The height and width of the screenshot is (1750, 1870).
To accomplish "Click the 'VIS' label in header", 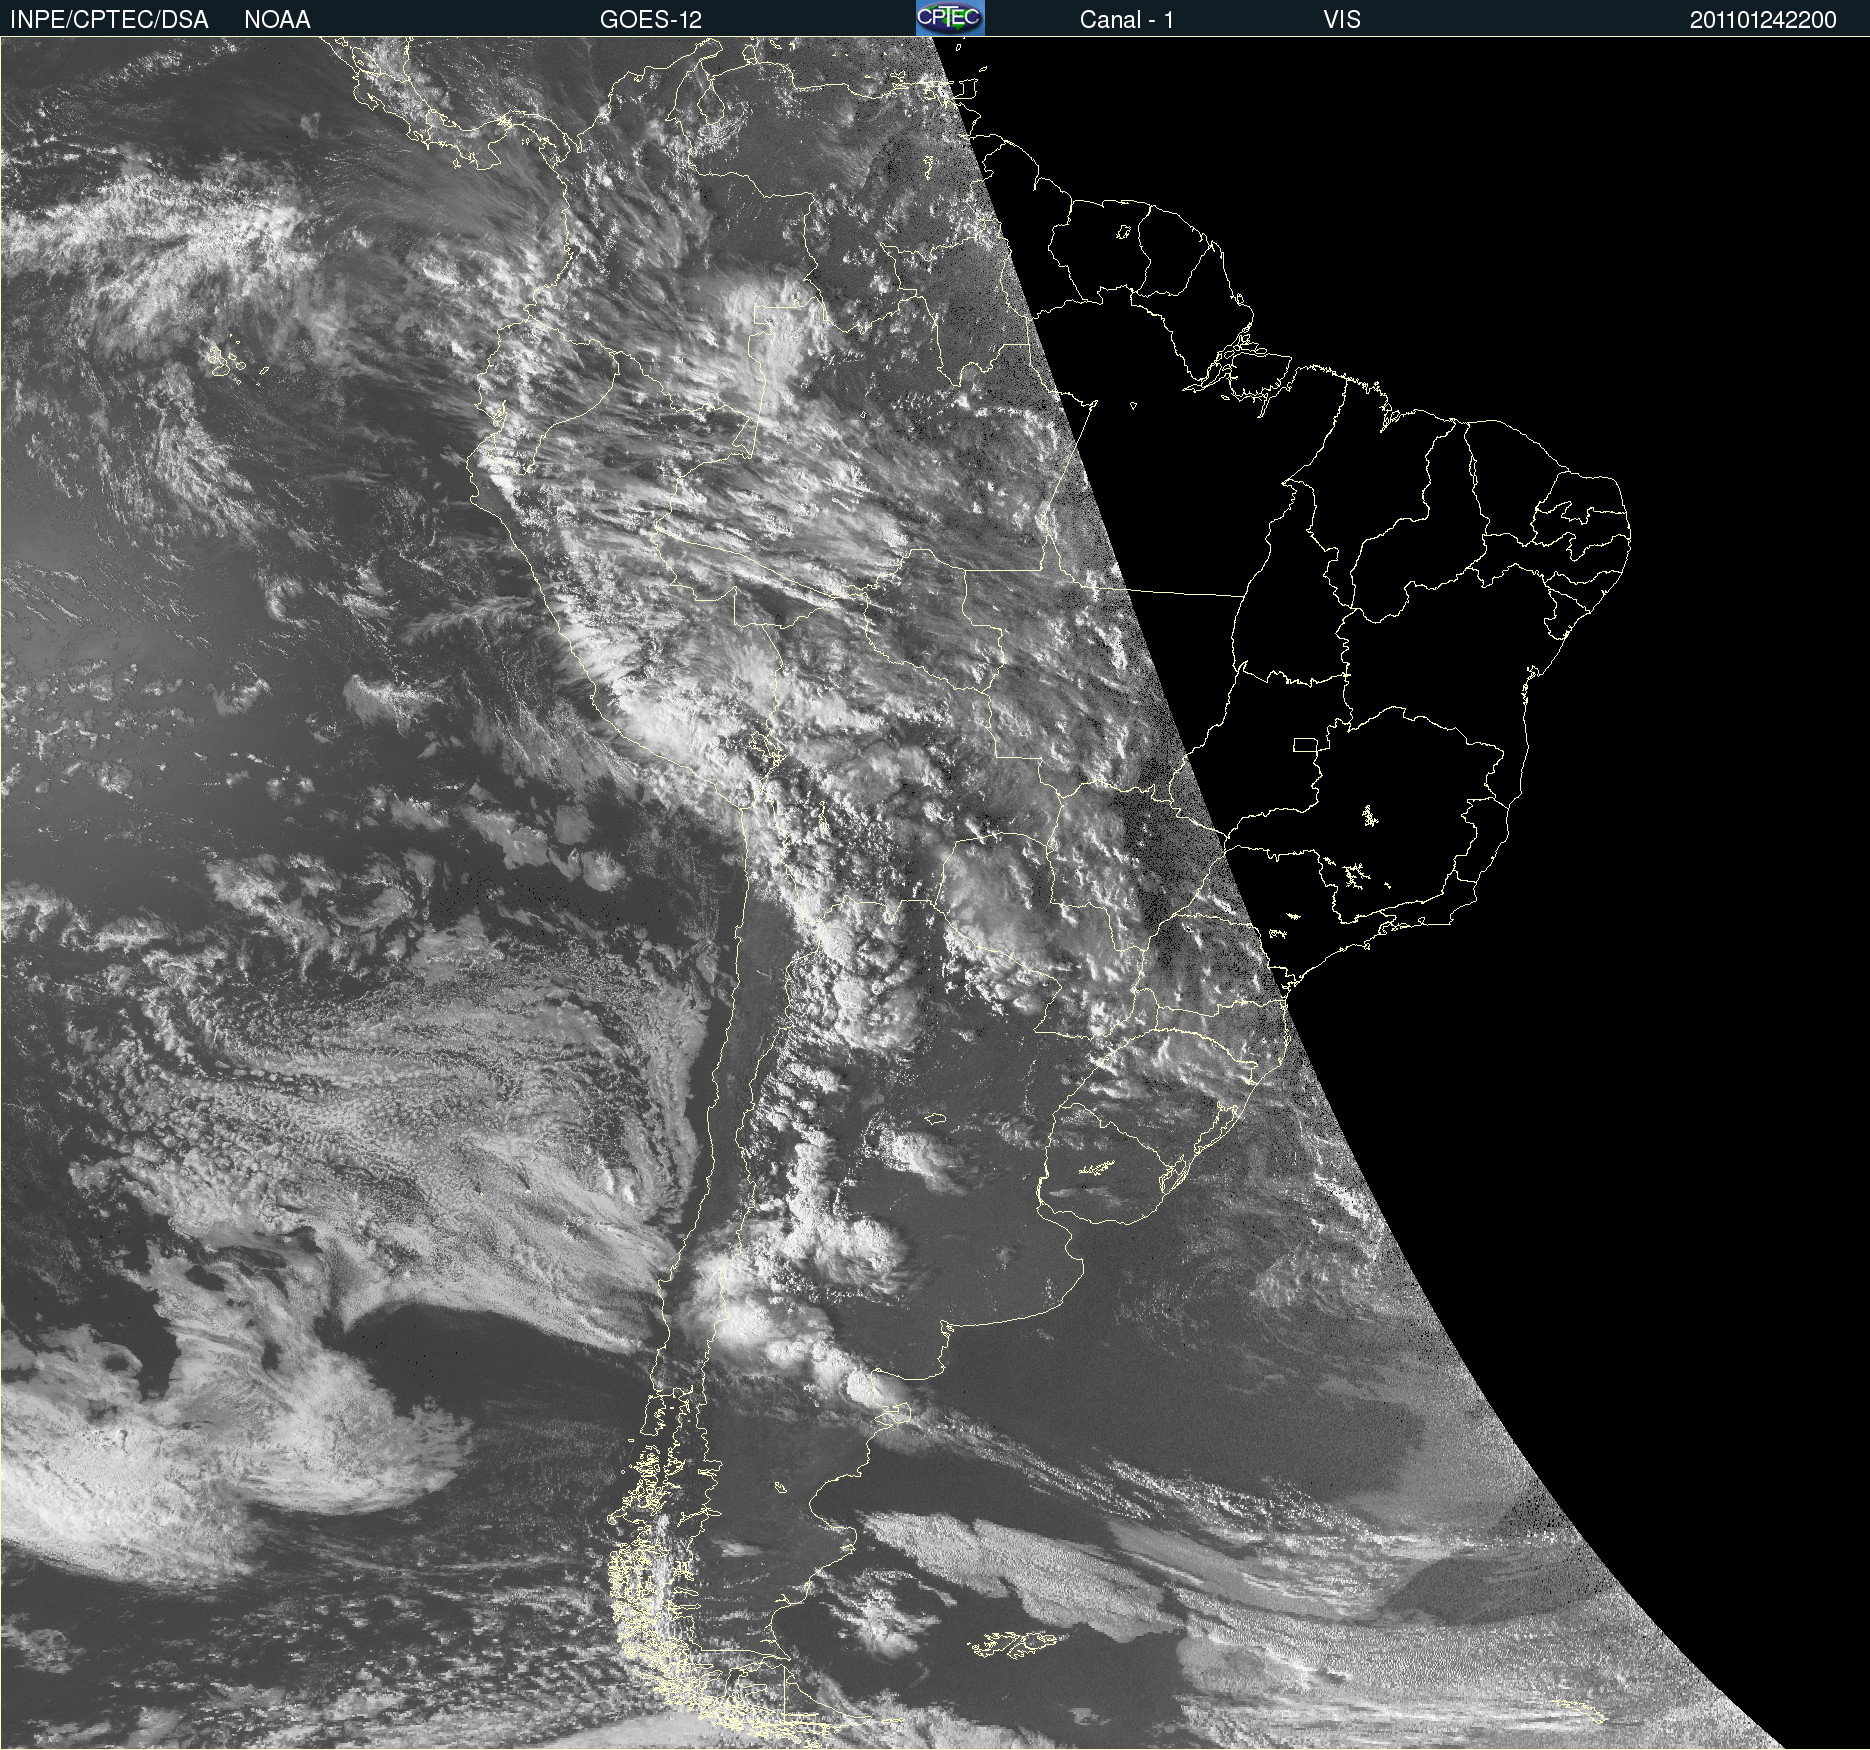I will click(x=1342, y=20).
